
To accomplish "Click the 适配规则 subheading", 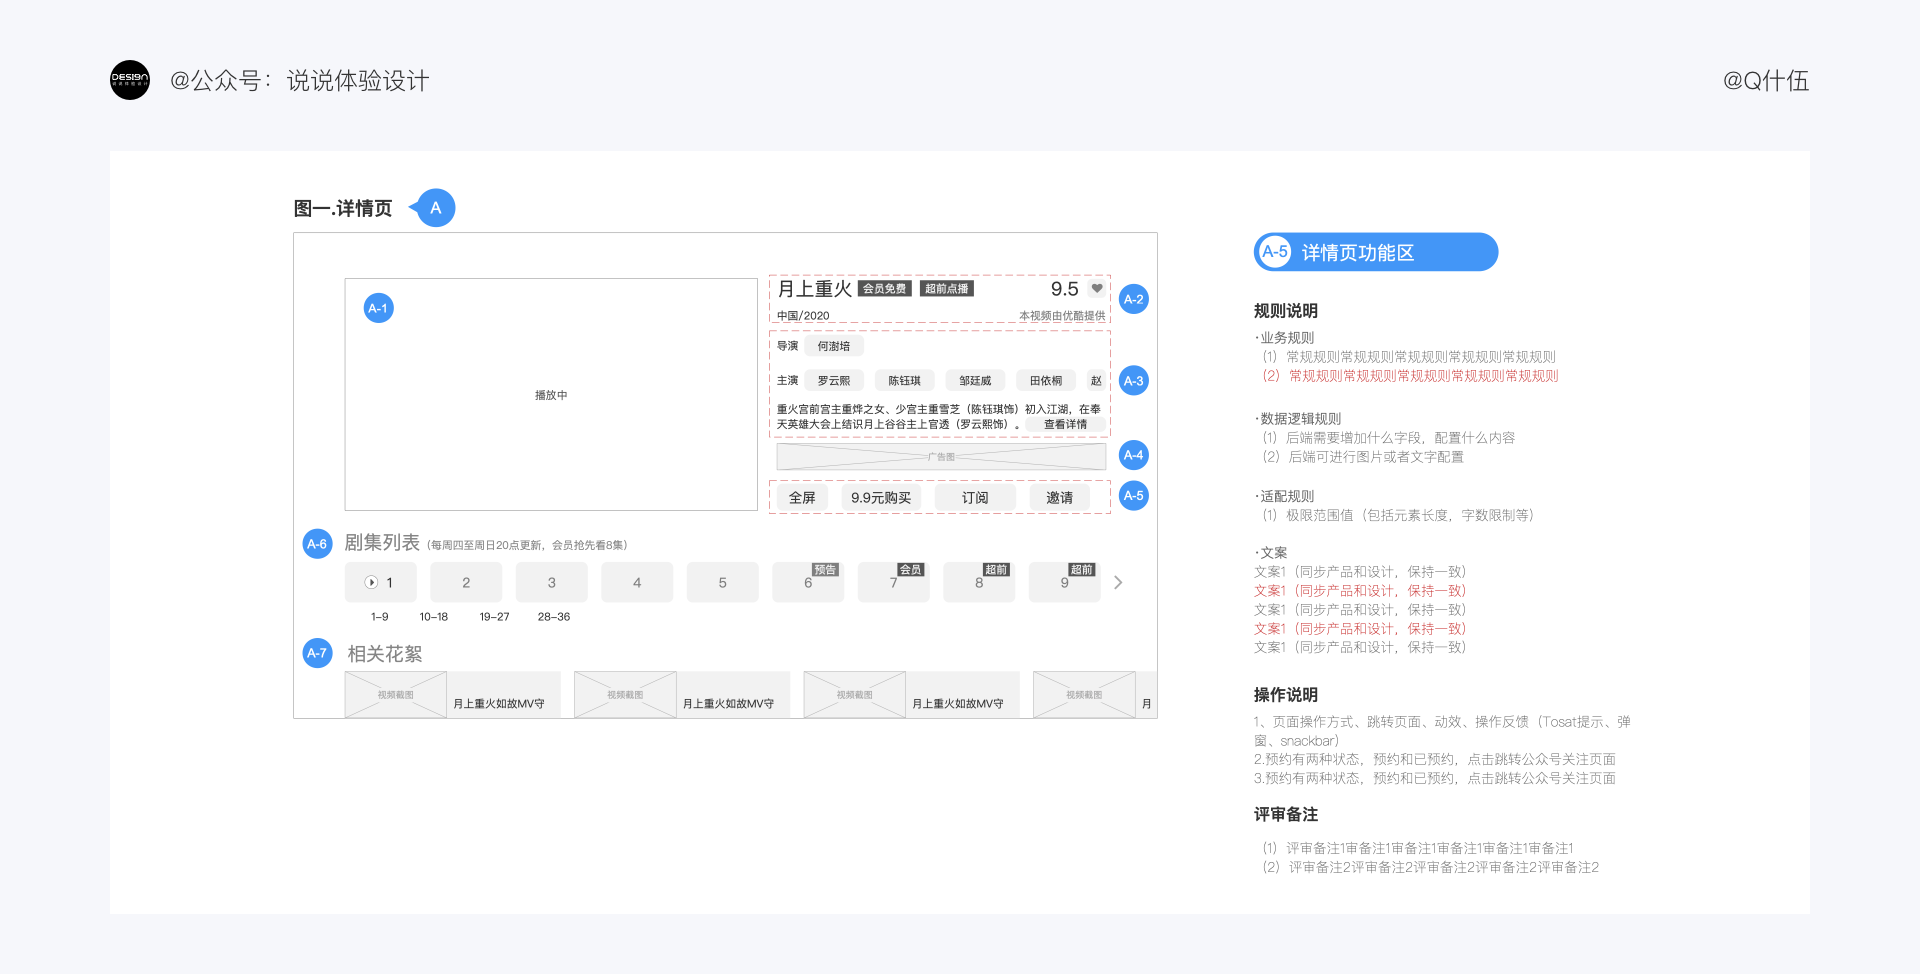I will pos(1287,496).
